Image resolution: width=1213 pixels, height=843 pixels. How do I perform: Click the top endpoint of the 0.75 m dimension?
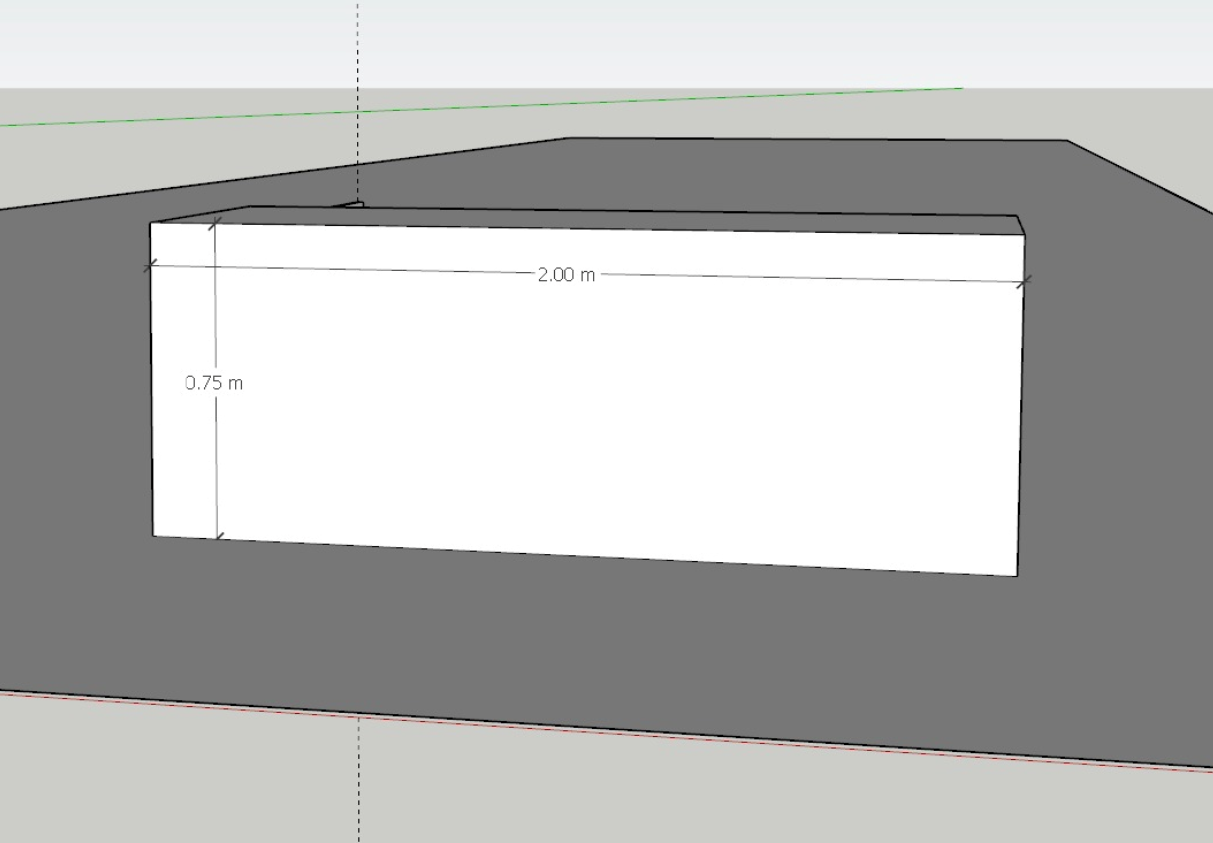pyautogui.click(x=213, y=224)
